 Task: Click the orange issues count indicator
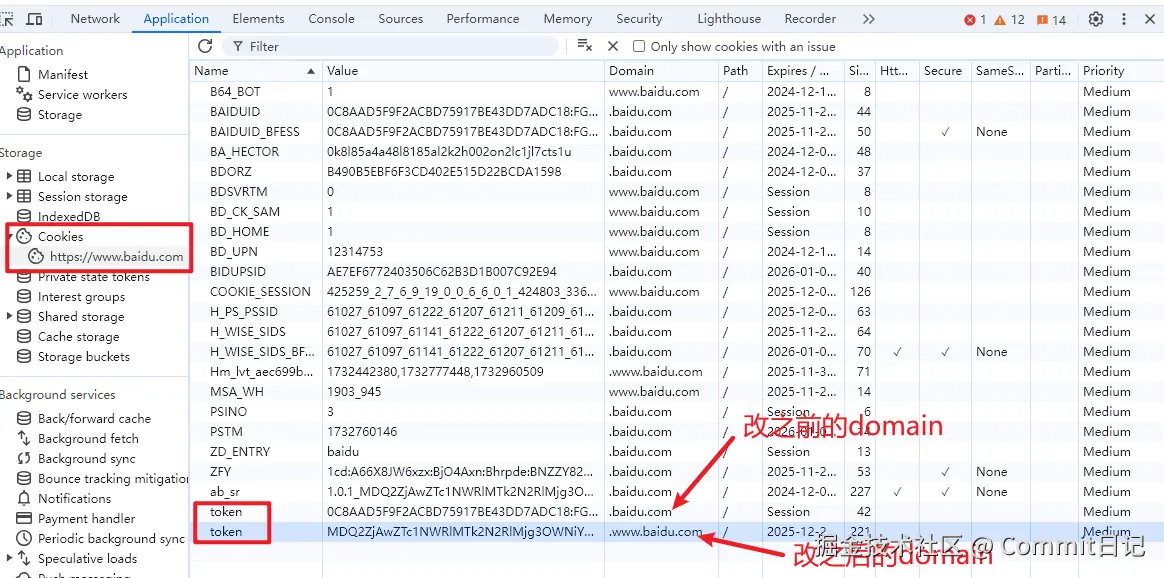pyautogui.click(x=1051, y=20)
